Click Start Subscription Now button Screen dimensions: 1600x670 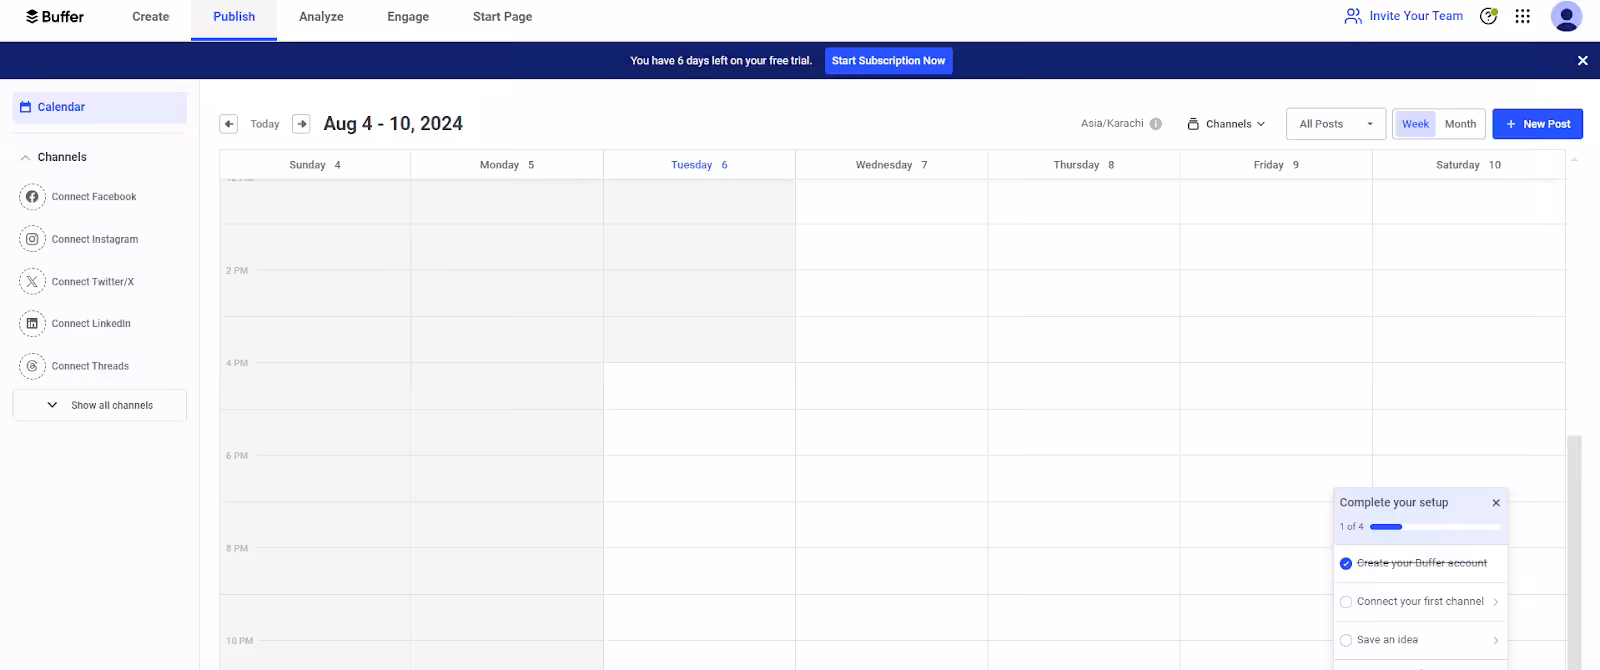coord(888,61)
